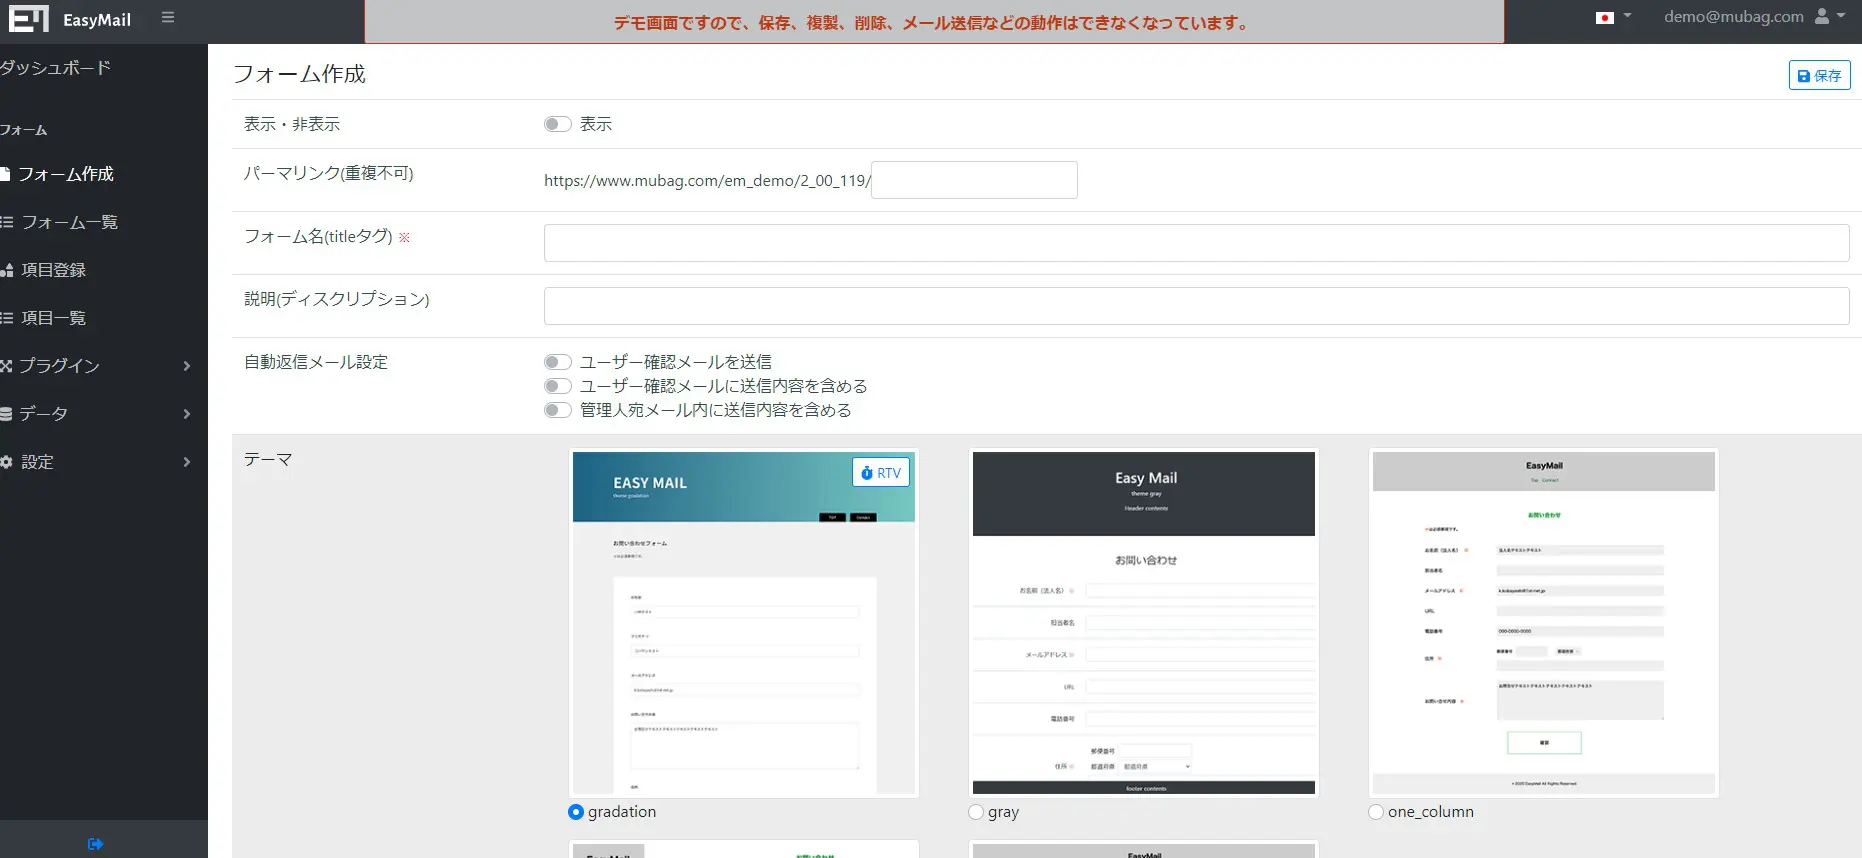Click the RTV button on gradation theme

coord(881,473)
